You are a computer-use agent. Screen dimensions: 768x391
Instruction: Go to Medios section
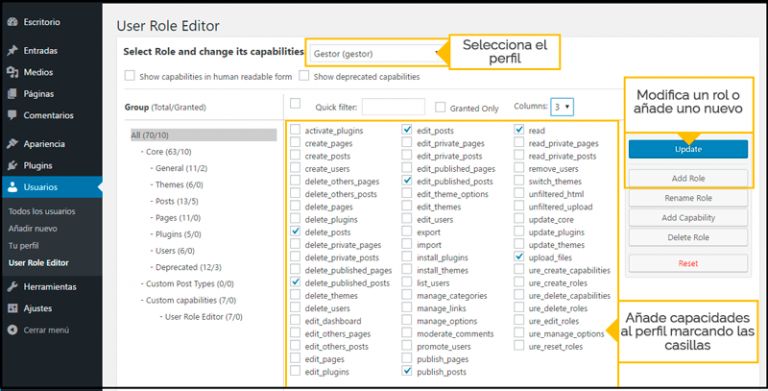point(38,72)
